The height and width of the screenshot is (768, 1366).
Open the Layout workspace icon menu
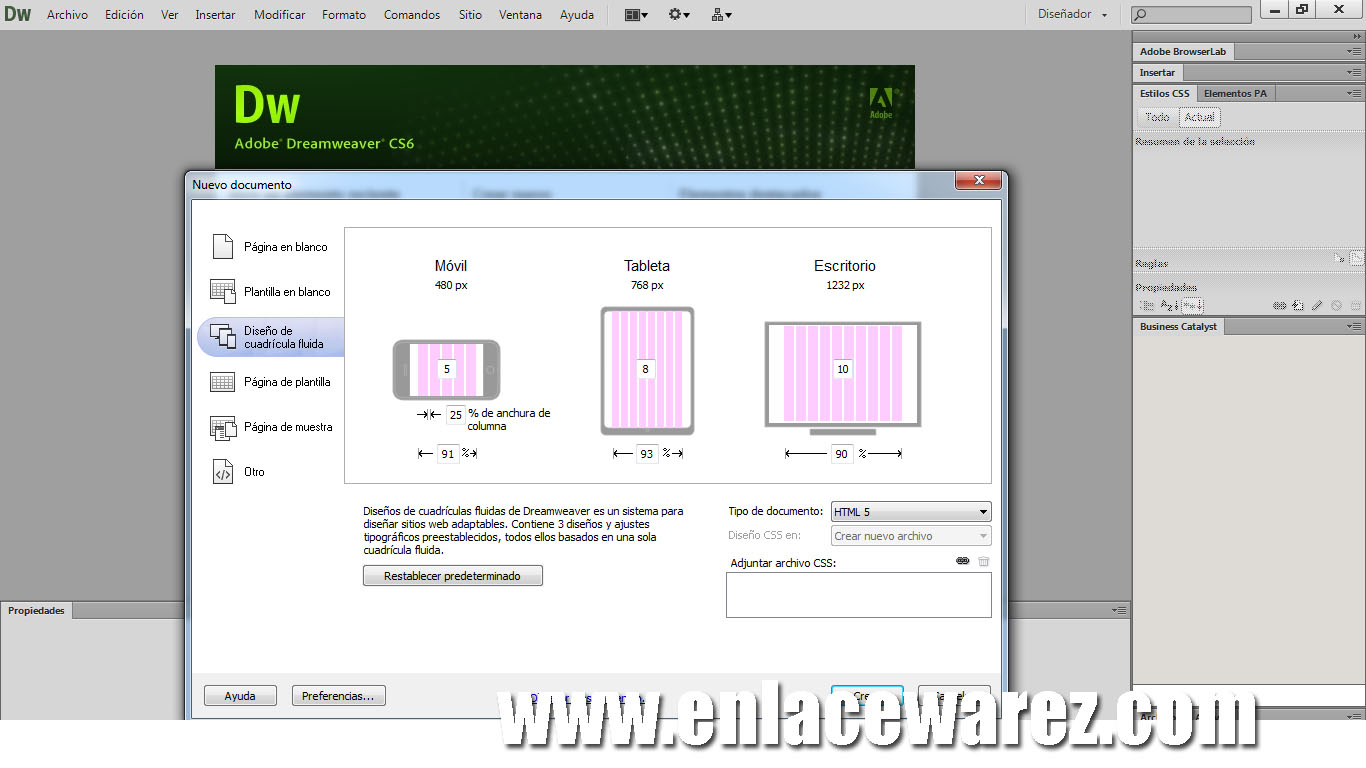click(636, 15)
